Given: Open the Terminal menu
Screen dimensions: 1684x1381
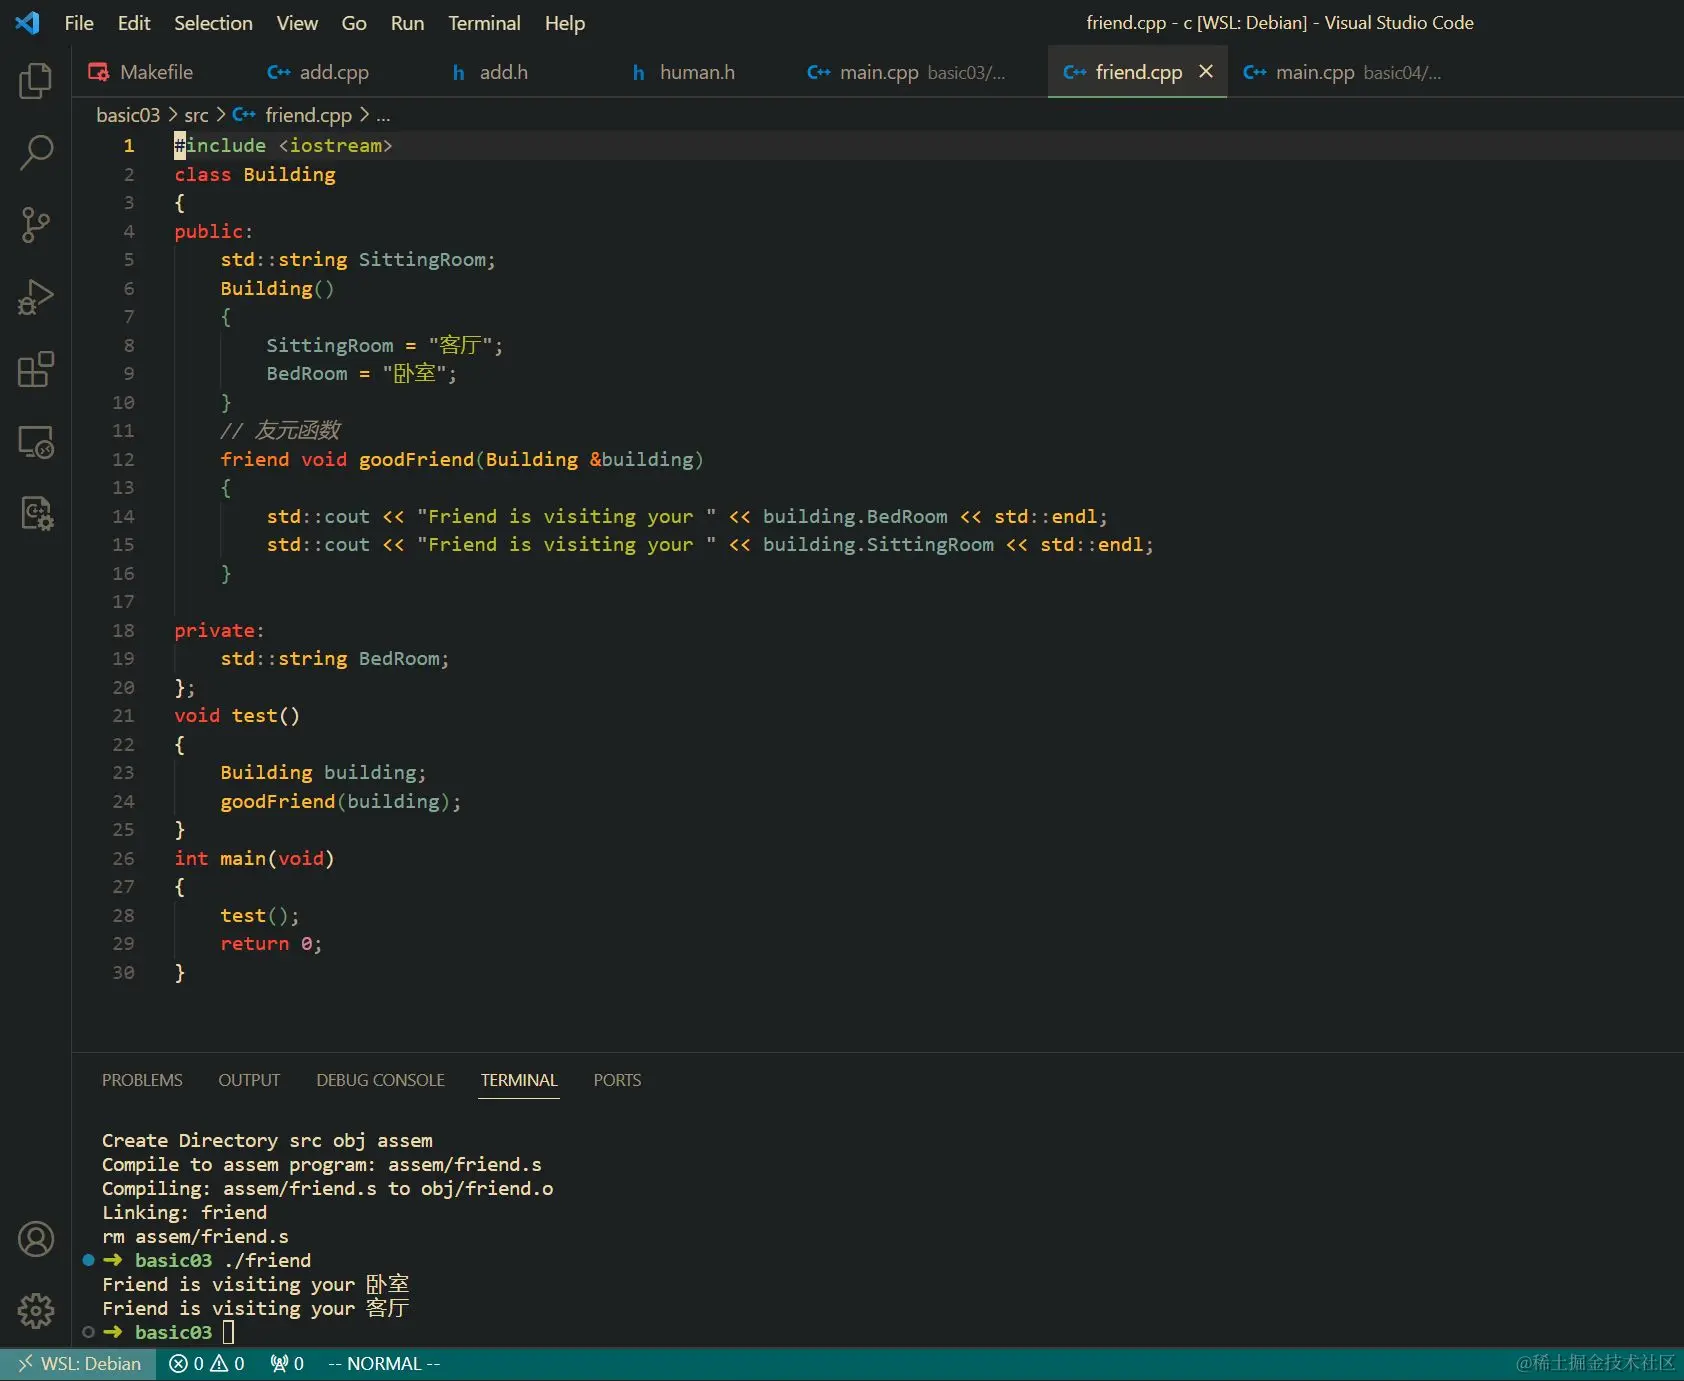Looking at the screenshot, I should click(x=484, y=23).
